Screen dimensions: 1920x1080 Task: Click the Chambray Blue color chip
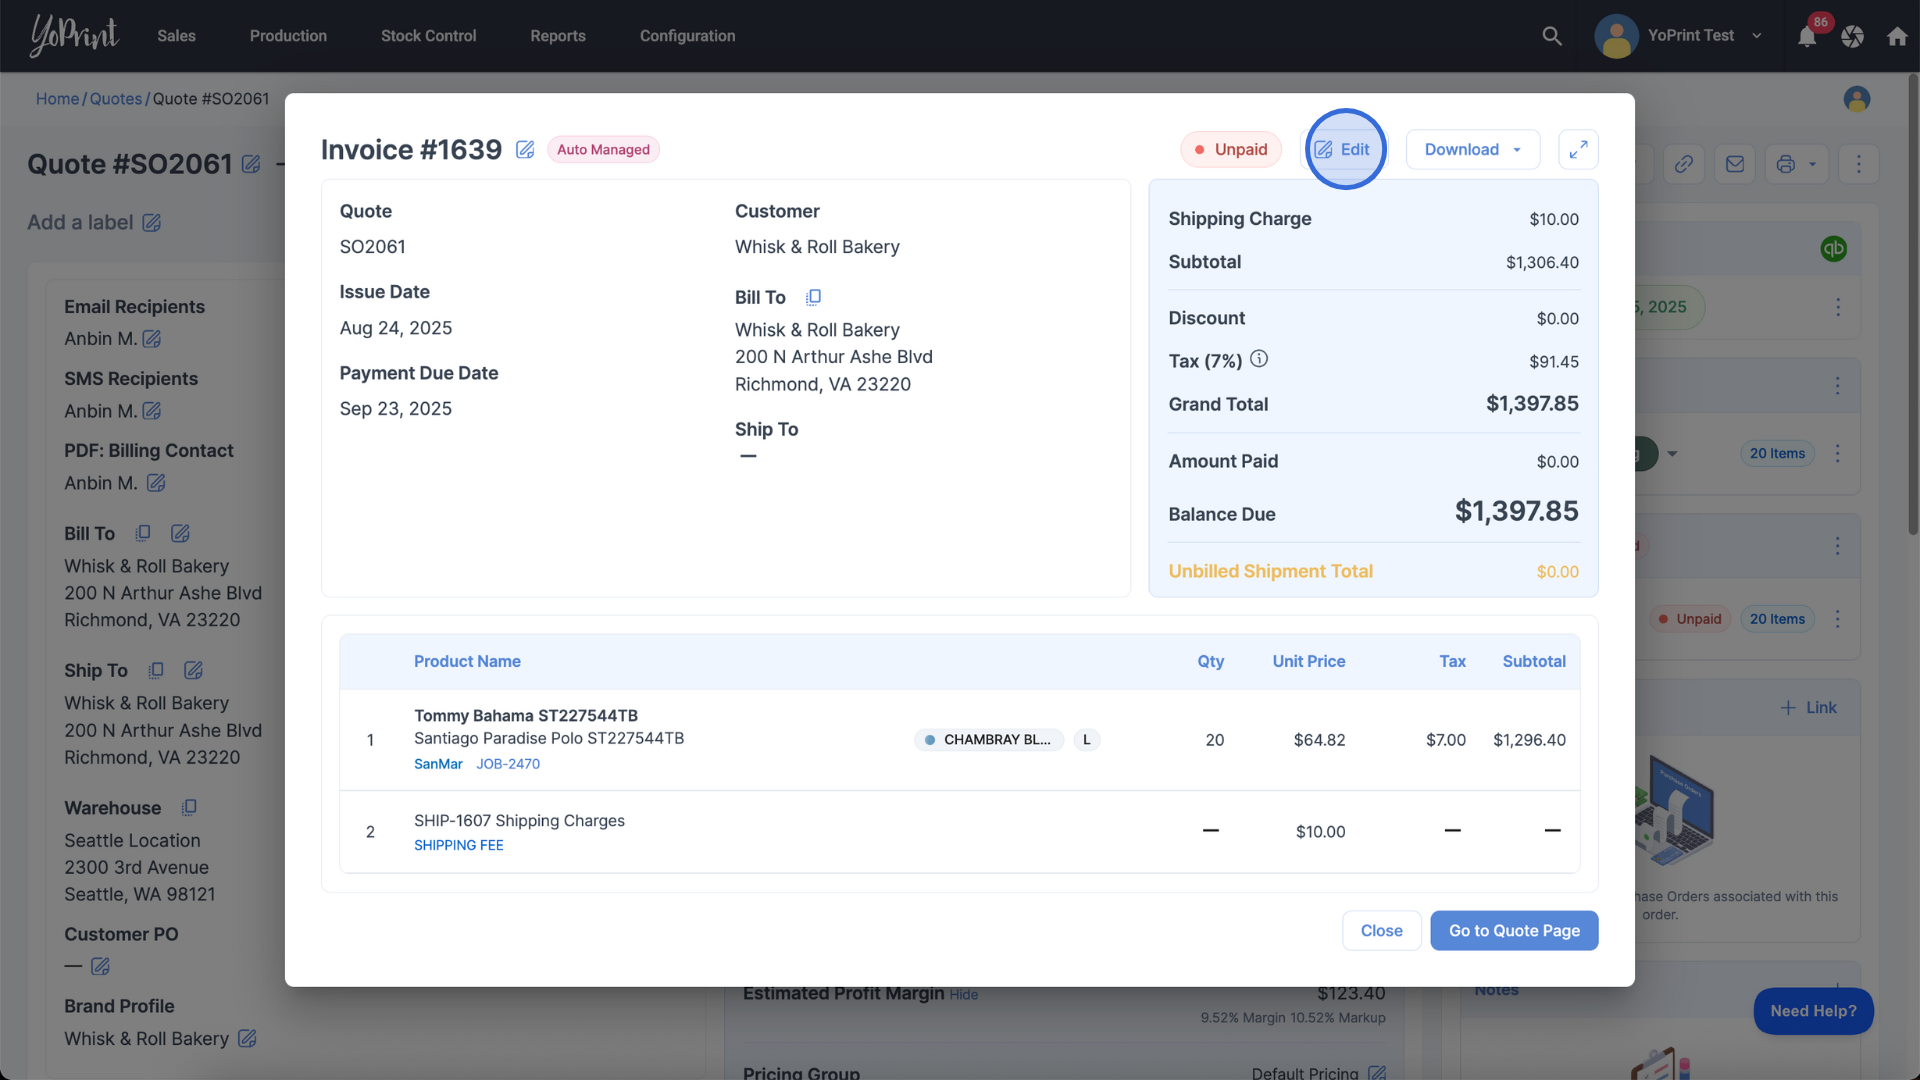point(988,740)
